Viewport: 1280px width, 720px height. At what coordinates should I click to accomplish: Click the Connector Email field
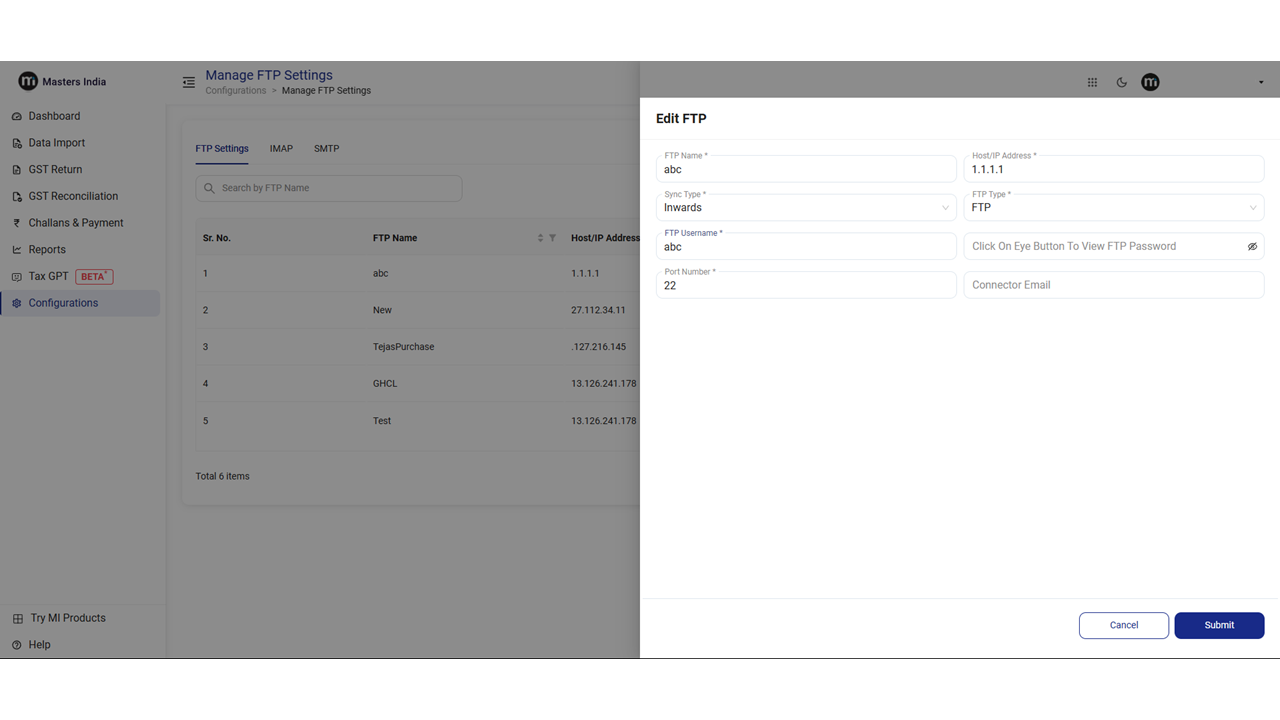(1113, 285)
